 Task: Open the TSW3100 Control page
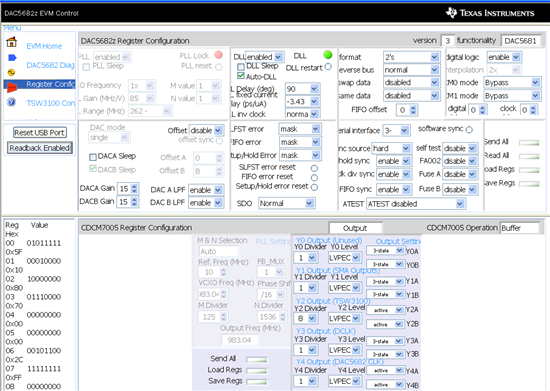pyautogui.click(x=51, y=103)
